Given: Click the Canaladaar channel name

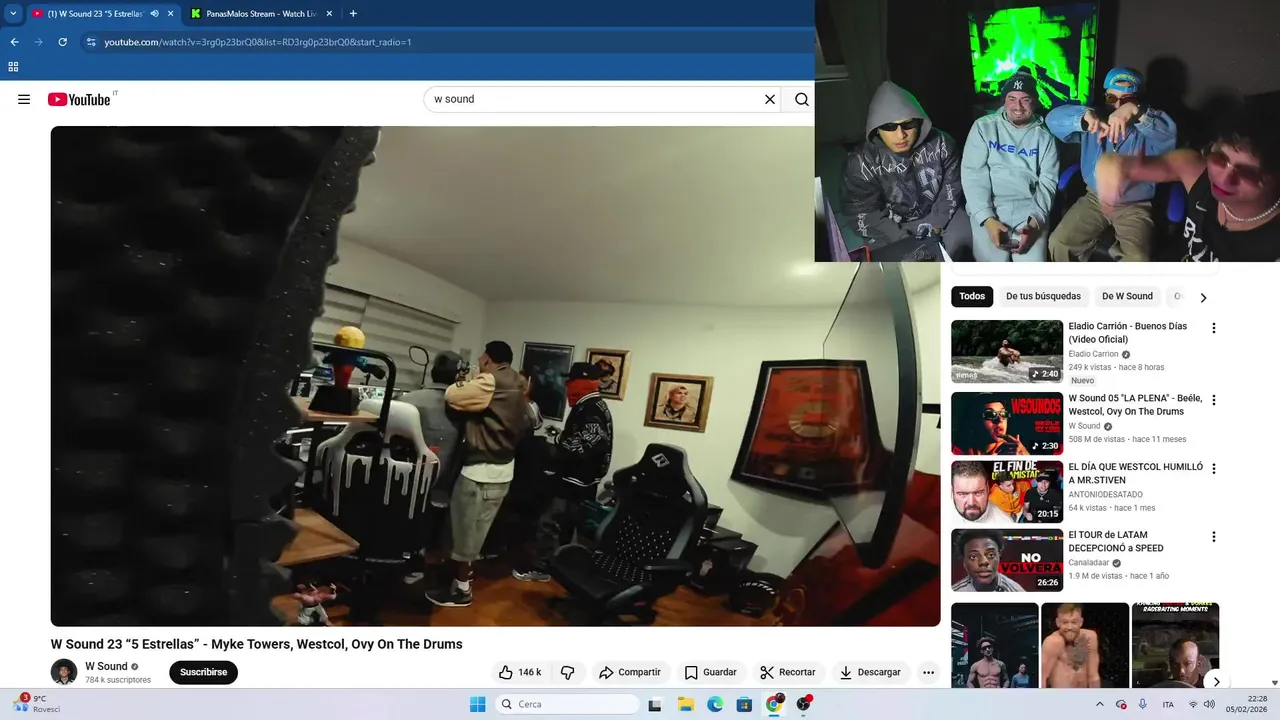Looking at the screenshot, I should [x=1088, y=562].
